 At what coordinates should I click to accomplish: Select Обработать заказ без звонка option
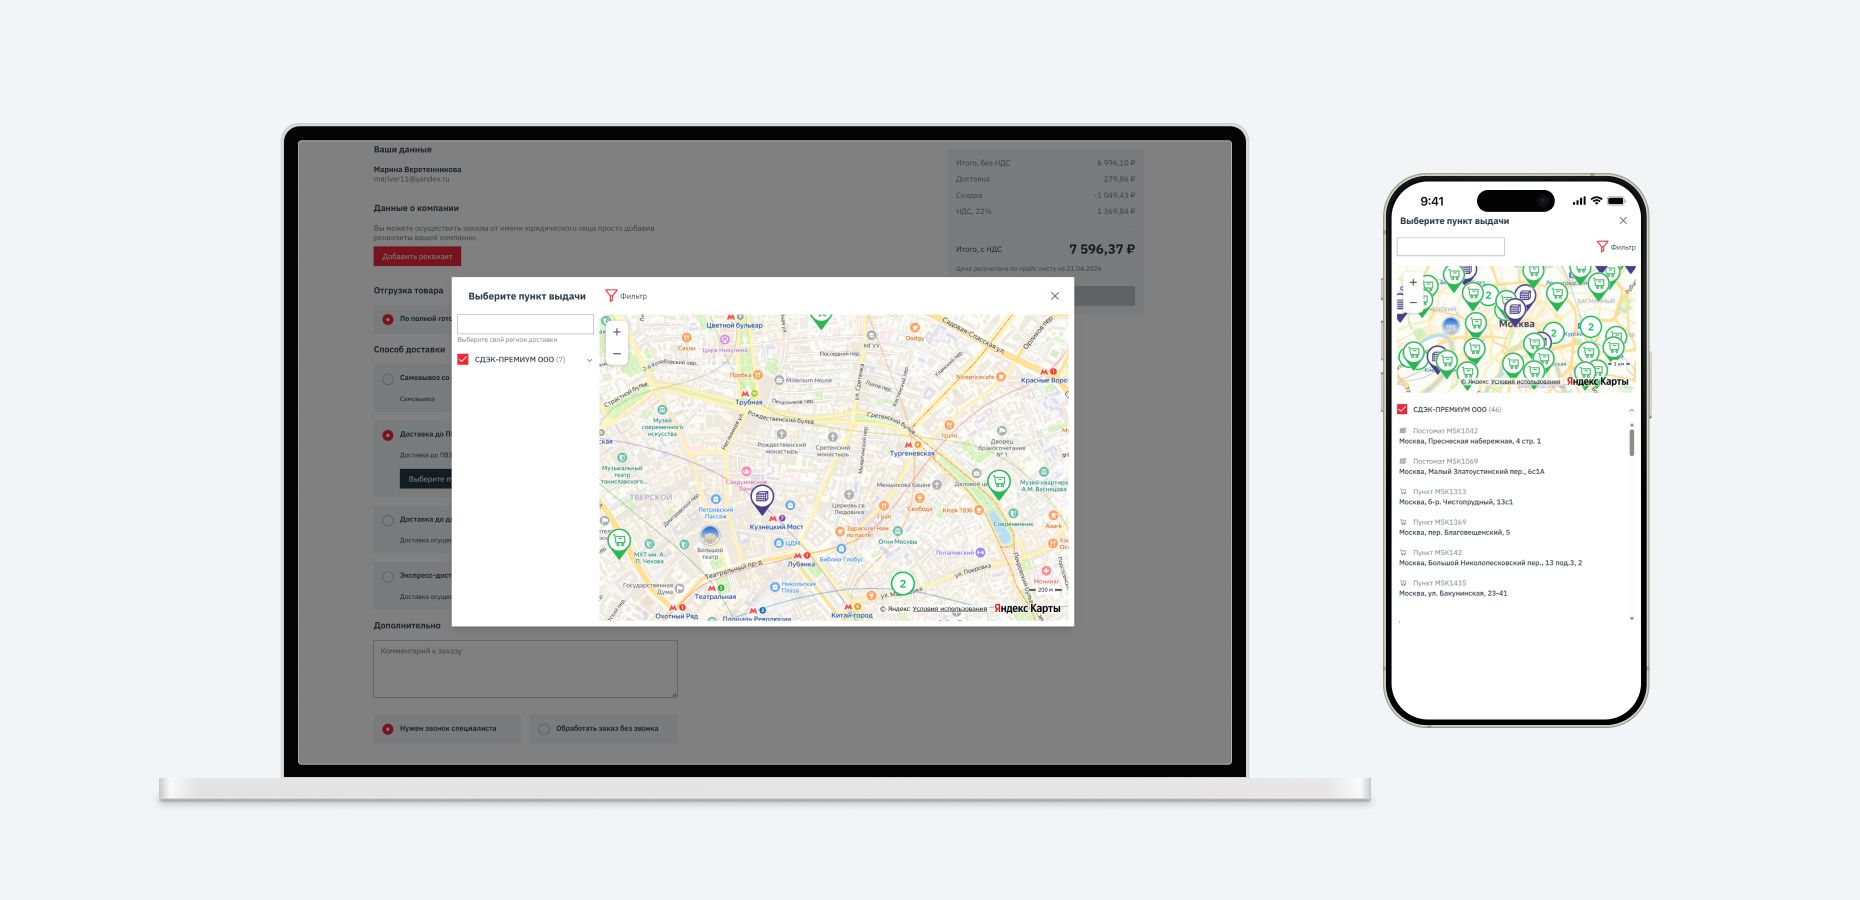pos(544,729)
